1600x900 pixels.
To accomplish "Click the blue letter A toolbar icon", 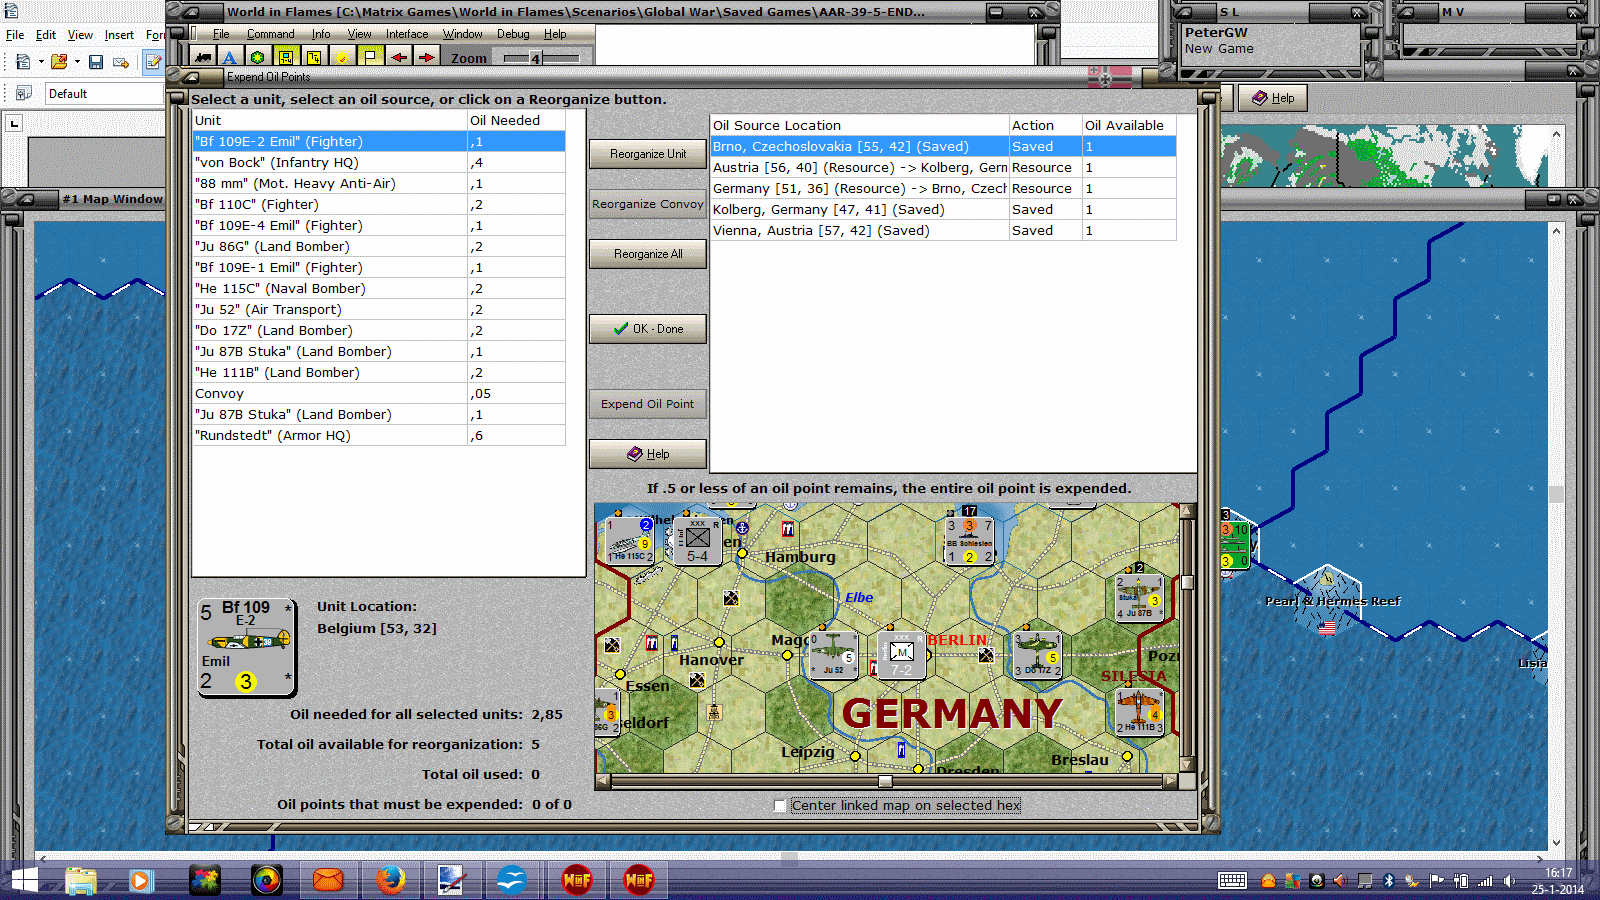I will 230,58.
